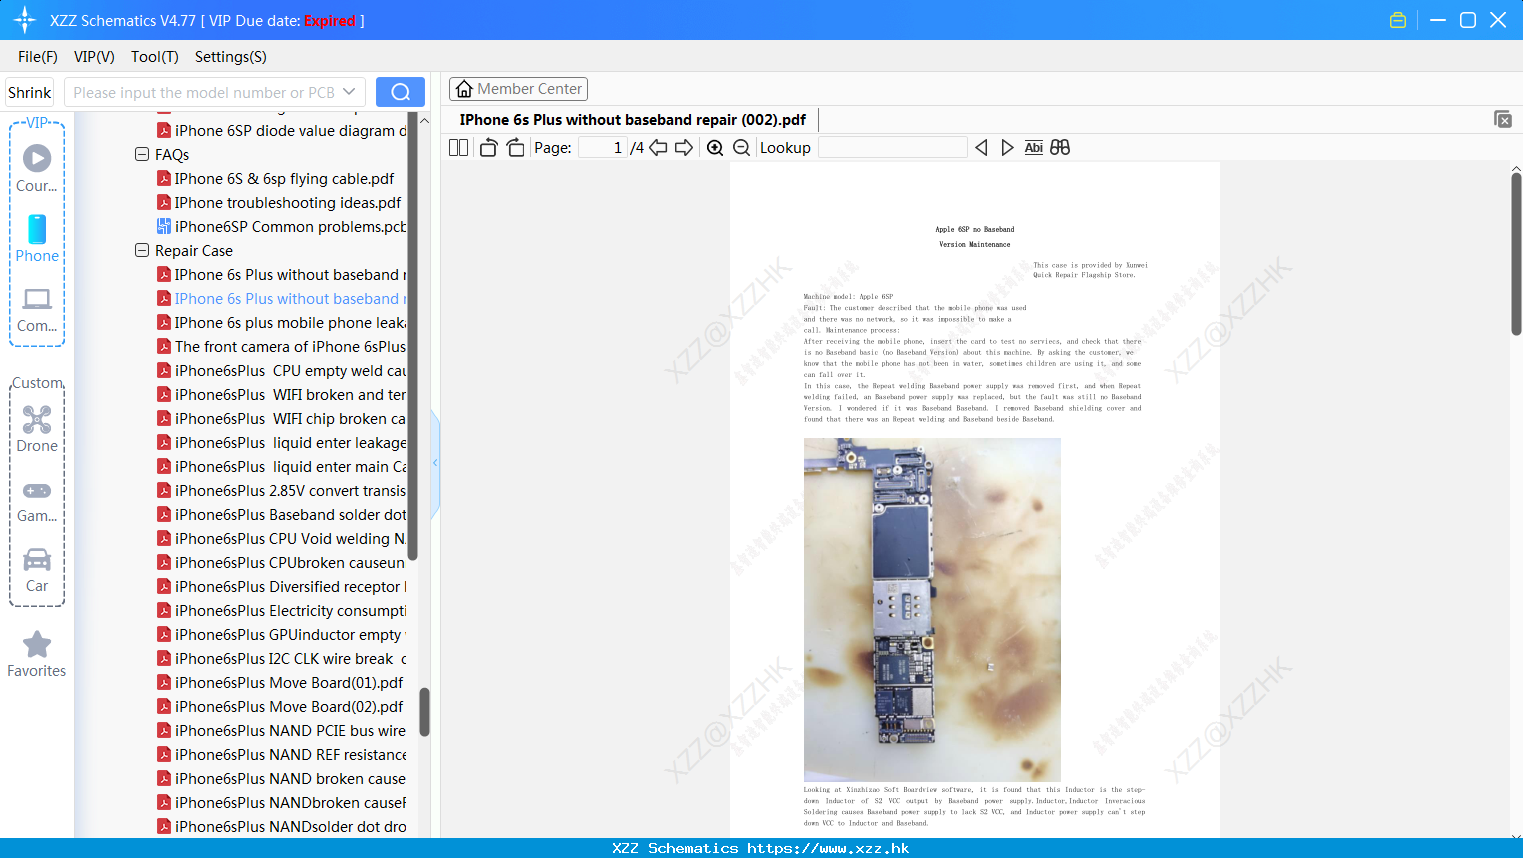Select the IPhone 6s Plus baseband repair tab
This screenshot has width=1523, height=858.
pyautogui.click(x=632, y=120)
